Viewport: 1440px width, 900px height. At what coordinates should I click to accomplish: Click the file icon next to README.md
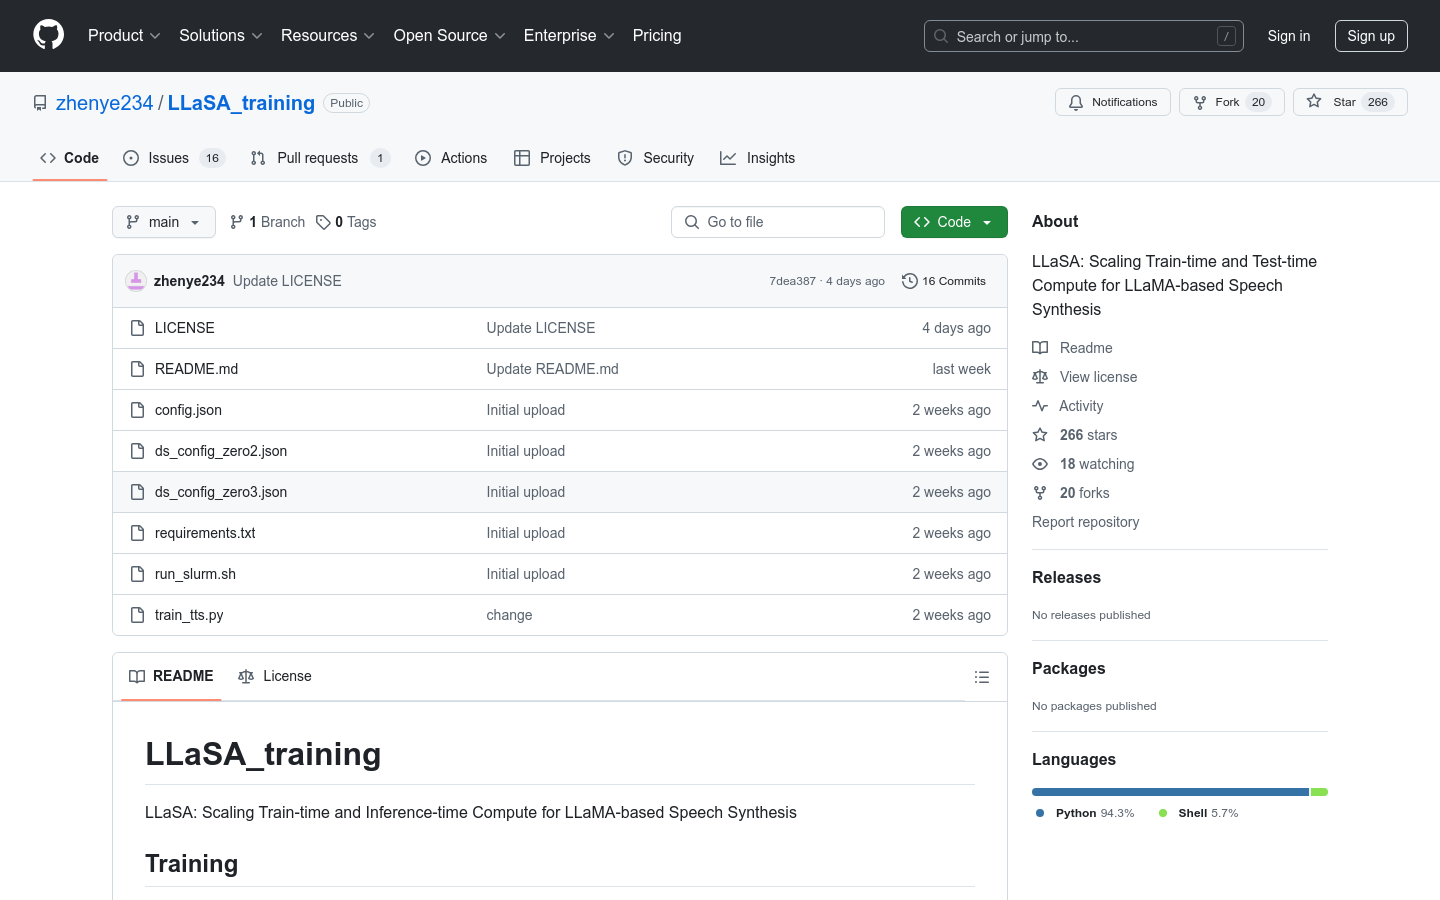pos(138,369)
